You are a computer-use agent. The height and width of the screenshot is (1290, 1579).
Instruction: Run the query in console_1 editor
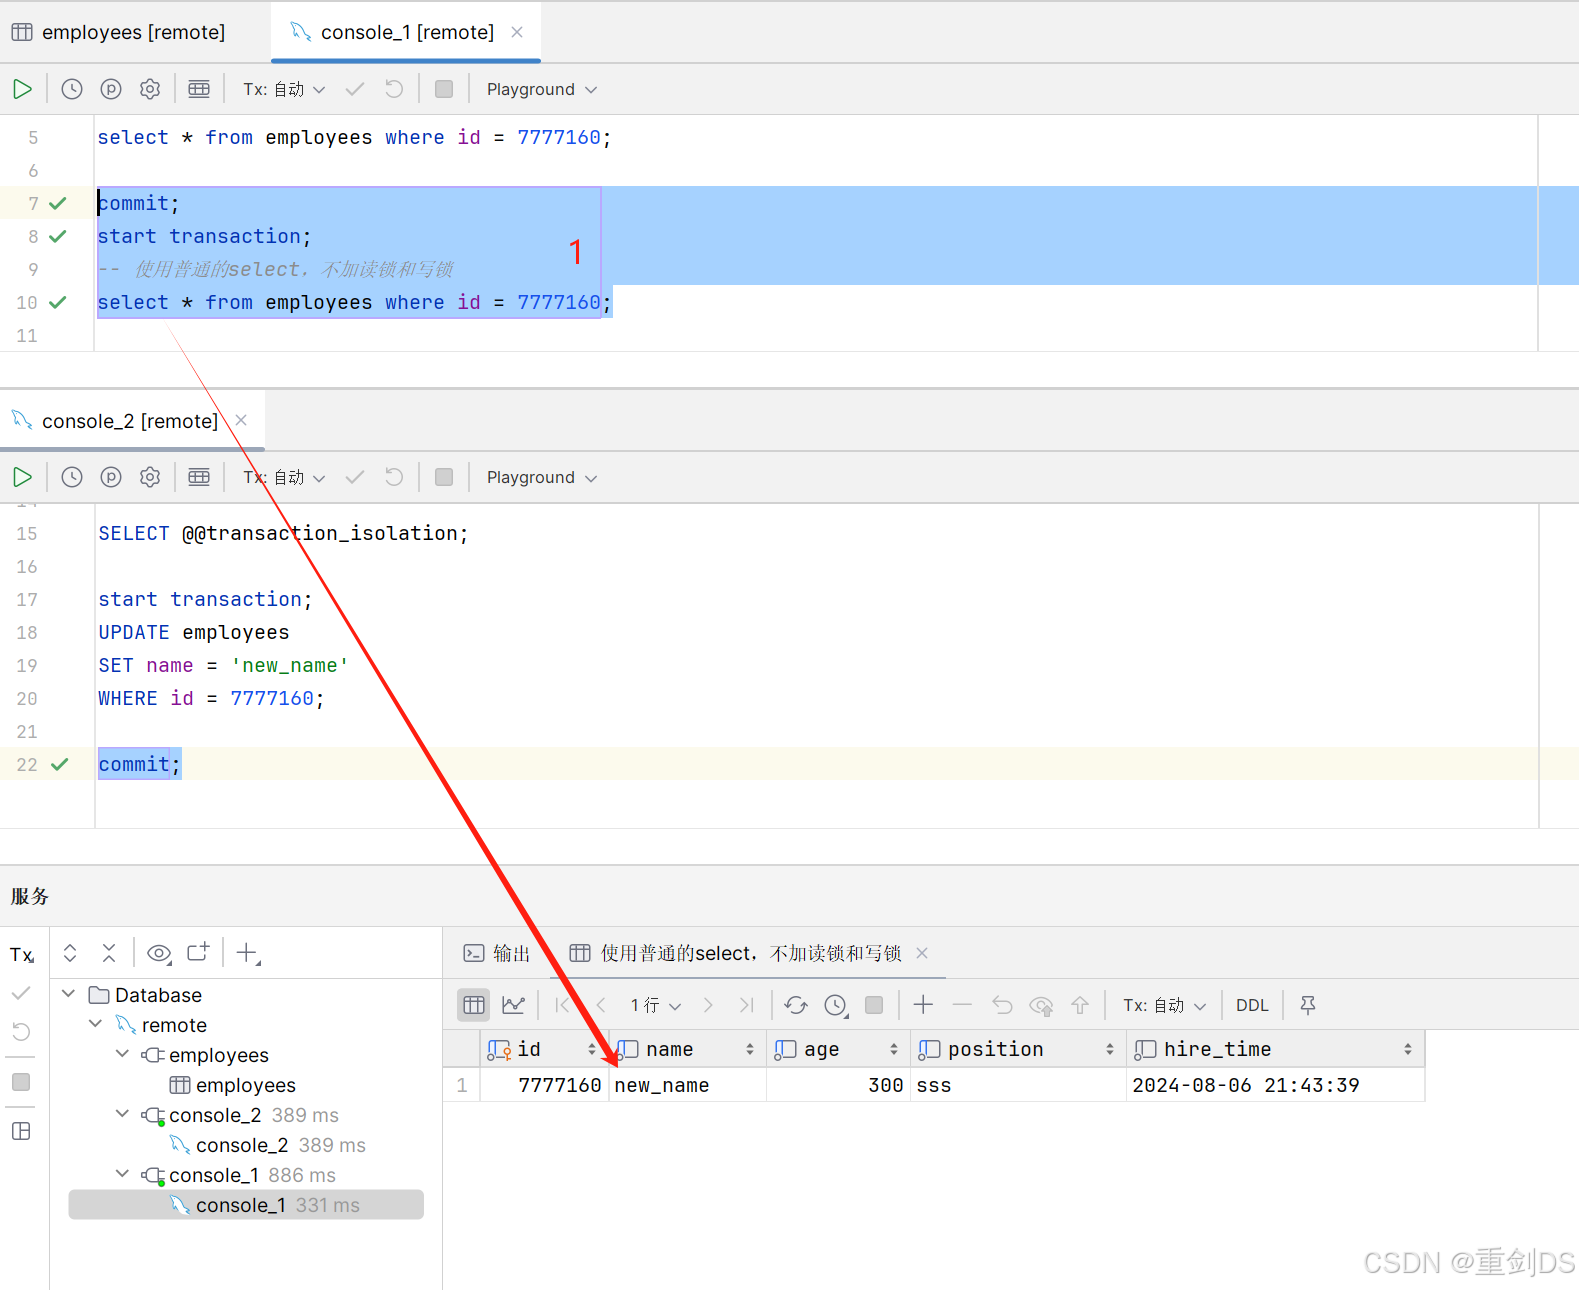tap(22, 89)
